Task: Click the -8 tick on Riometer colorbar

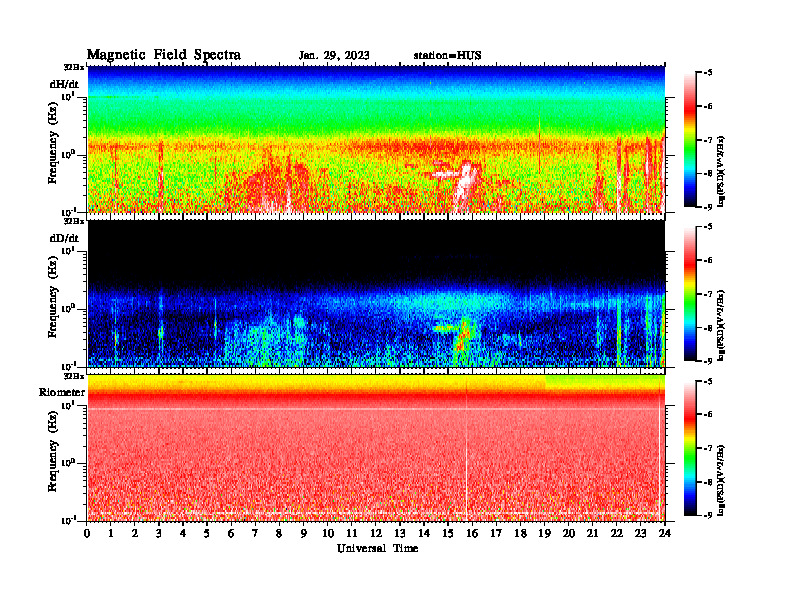Action: pos(708,482)
